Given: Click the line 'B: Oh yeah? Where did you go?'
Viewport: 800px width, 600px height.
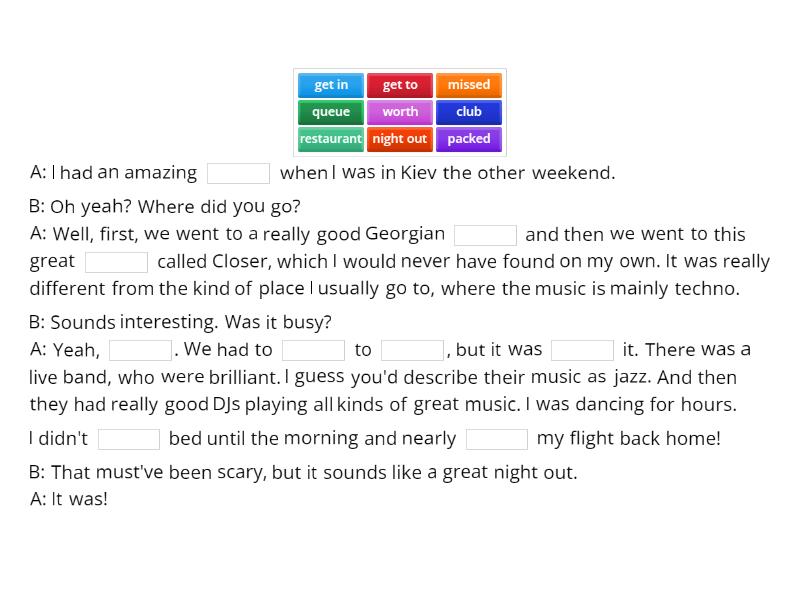Looking at the screenshot, I should click(x=165, y=207).
